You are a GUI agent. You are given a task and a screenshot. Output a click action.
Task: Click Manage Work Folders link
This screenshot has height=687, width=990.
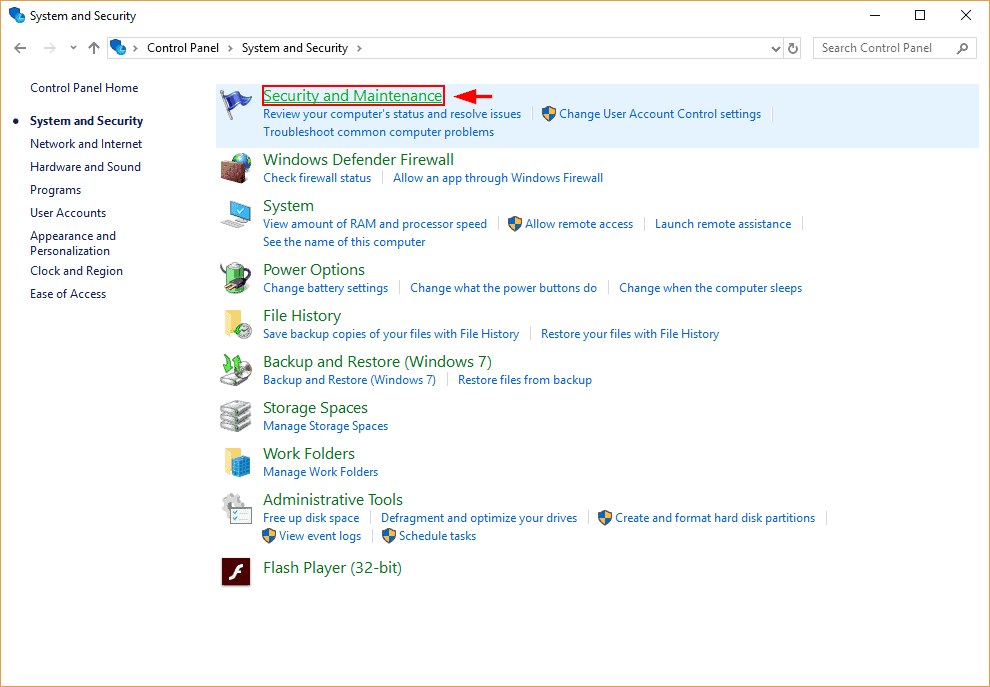point(320,472)
